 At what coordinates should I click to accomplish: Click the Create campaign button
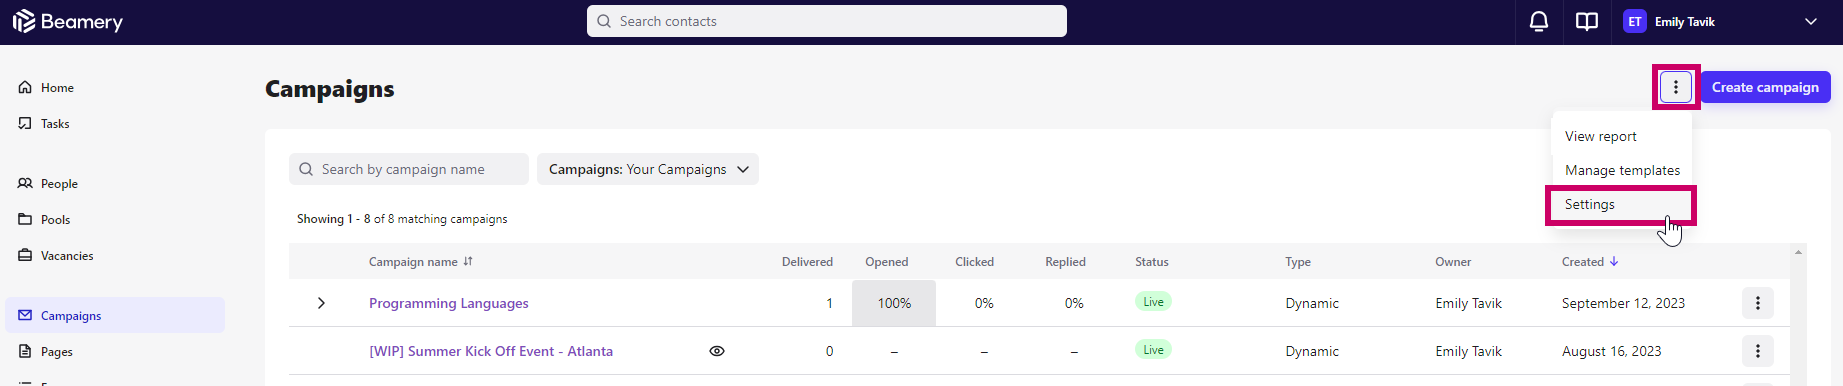(1766, 87)
